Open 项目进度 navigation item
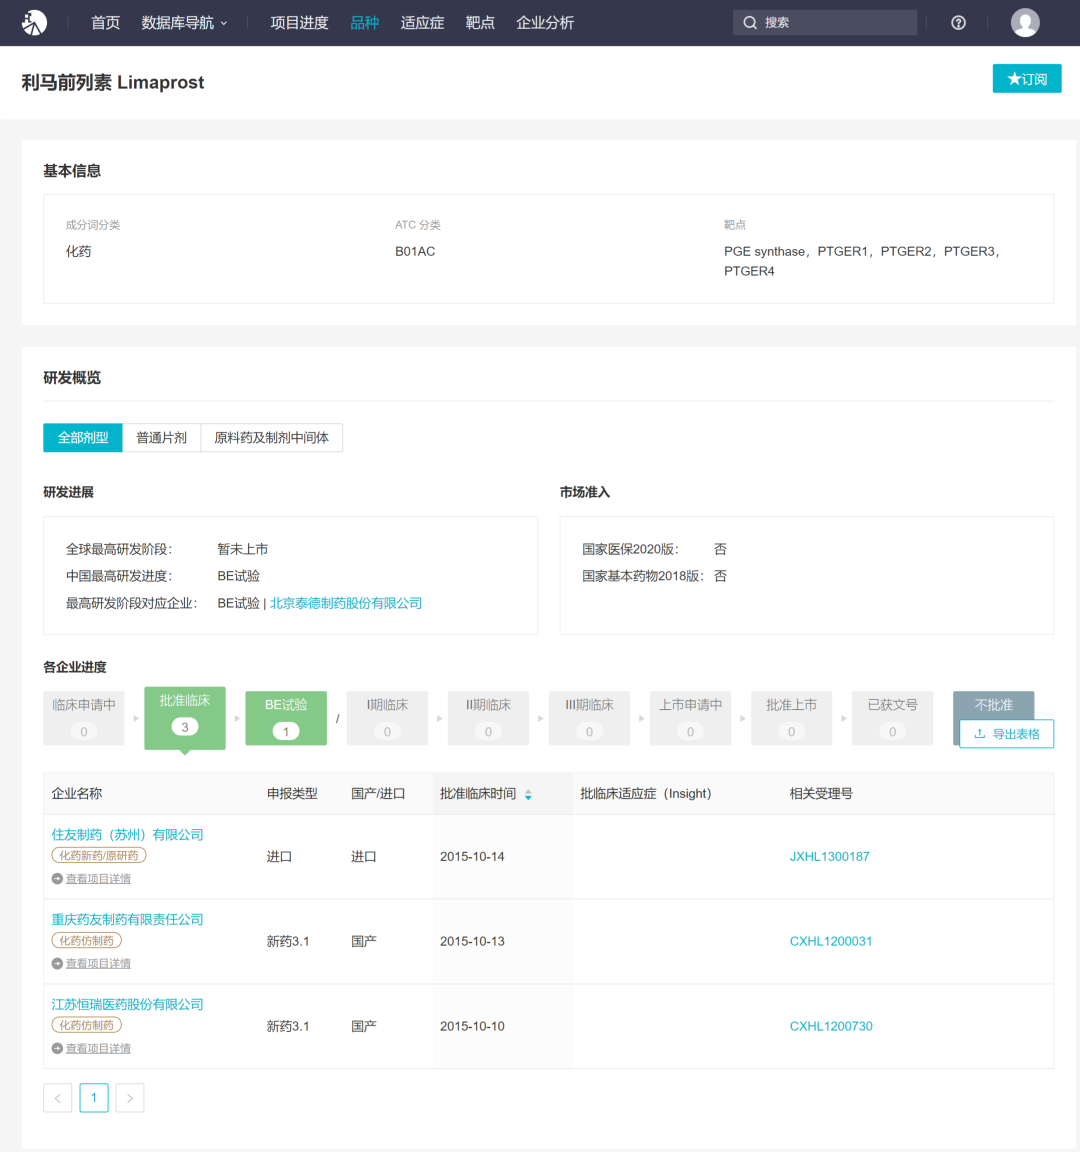Image resolution: width=1080 pixels, height=1152 pixels. point(299,23)
